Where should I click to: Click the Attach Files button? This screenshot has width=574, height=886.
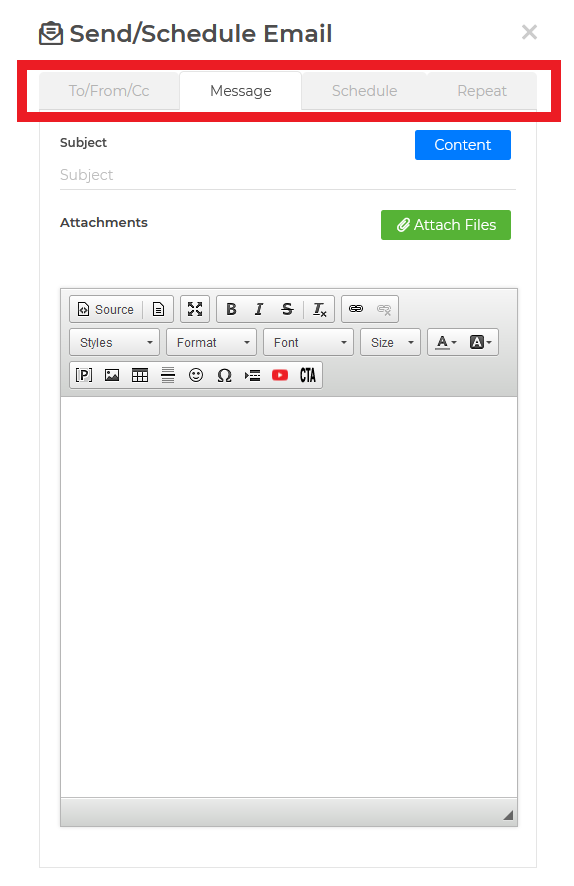pos(446,225)
